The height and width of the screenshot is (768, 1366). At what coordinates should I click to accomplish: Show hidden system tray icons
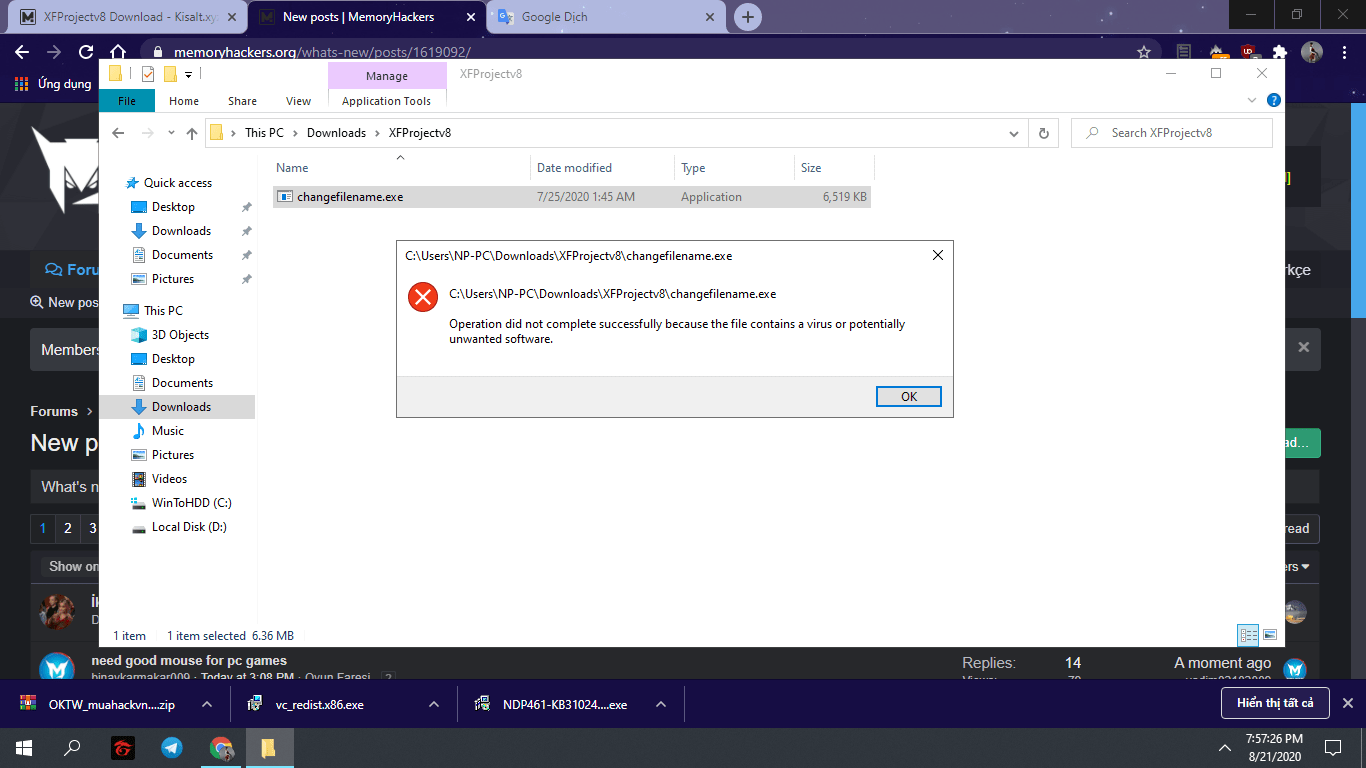tap(1225, 747)
